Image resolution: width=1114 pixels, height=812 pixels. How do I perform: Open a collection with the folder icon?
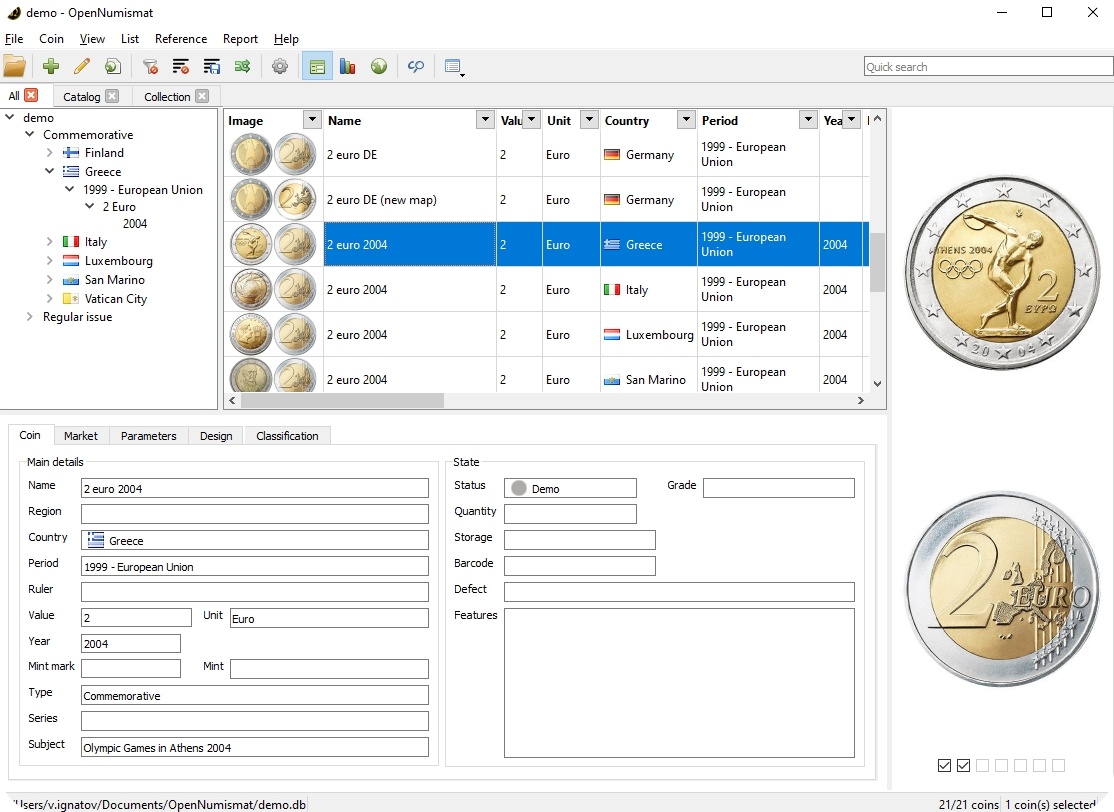[x=14, y=67]
